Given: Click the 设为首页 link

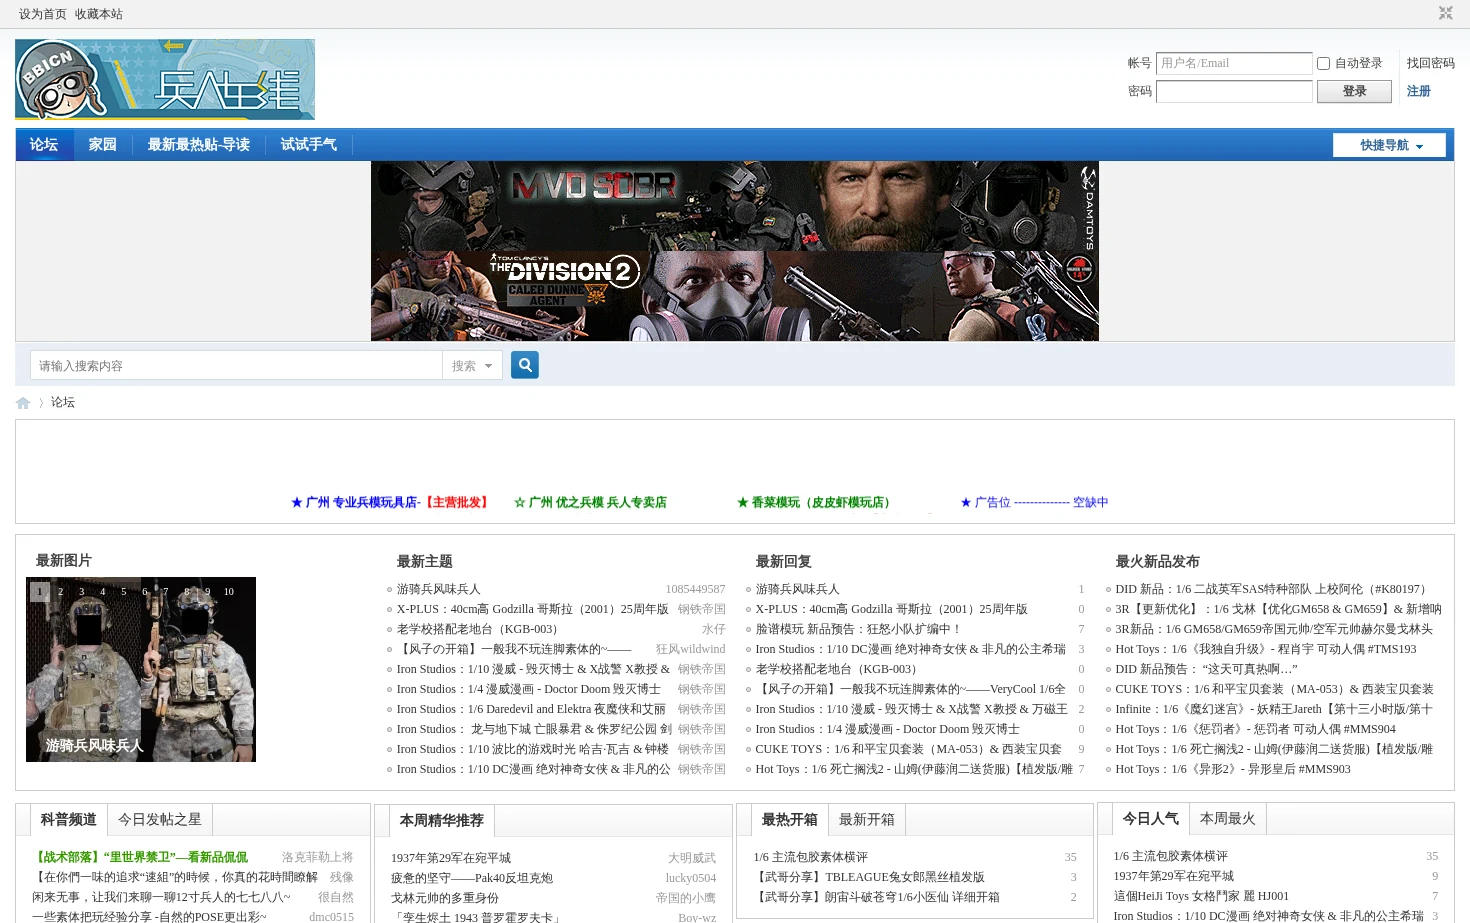Looking at the screenshot, I should (43, 14).
